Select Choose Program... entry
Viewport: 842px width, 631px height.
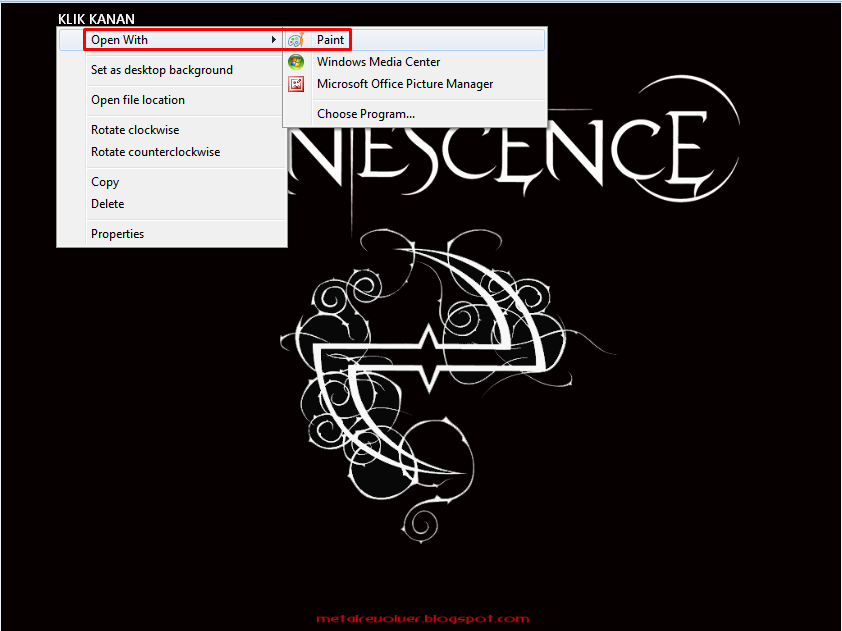415,114
